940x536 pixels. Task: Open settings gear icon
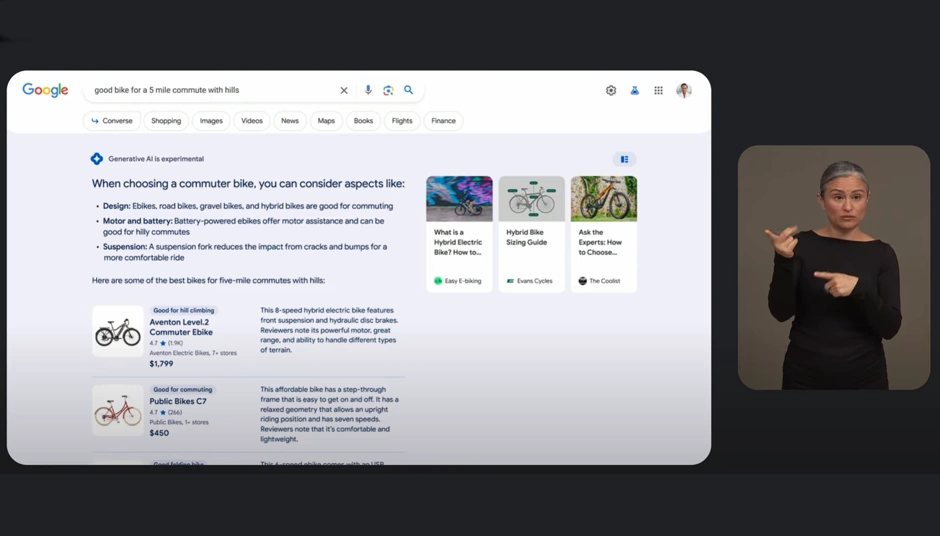[x=611, y=91]
